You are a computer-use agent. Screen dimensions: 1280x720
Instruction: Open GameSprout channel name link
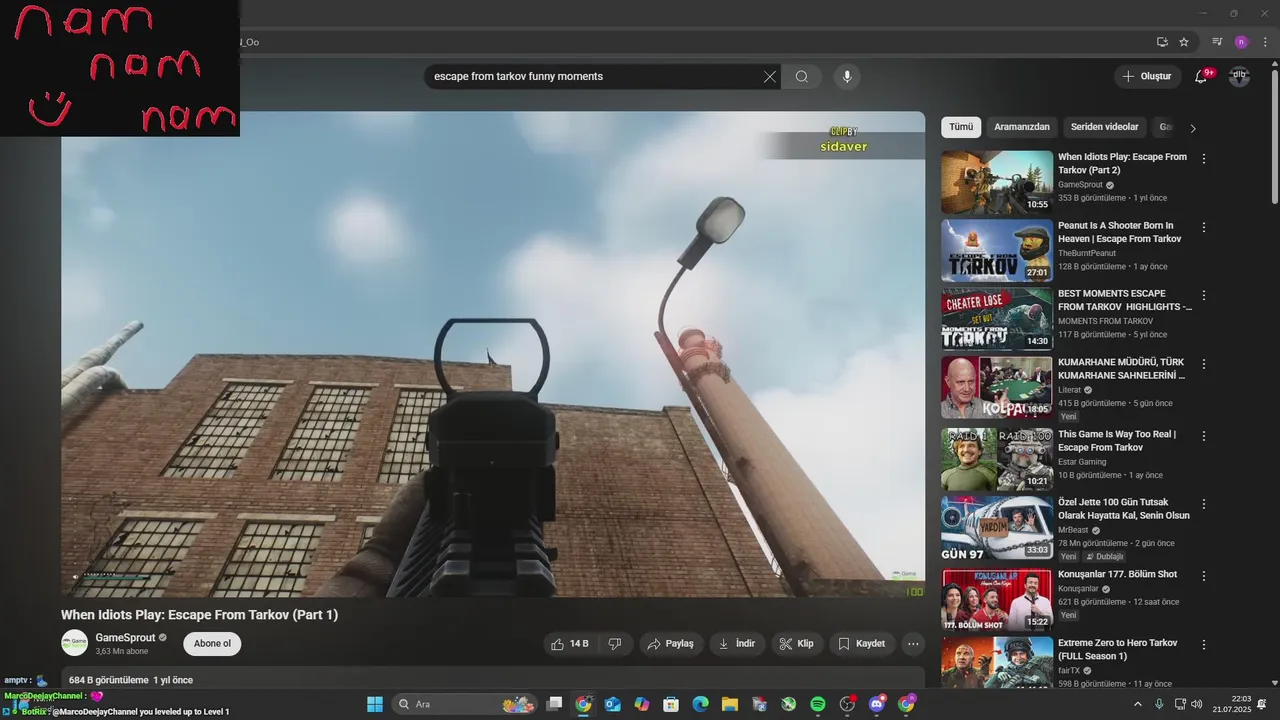(125, 637)
